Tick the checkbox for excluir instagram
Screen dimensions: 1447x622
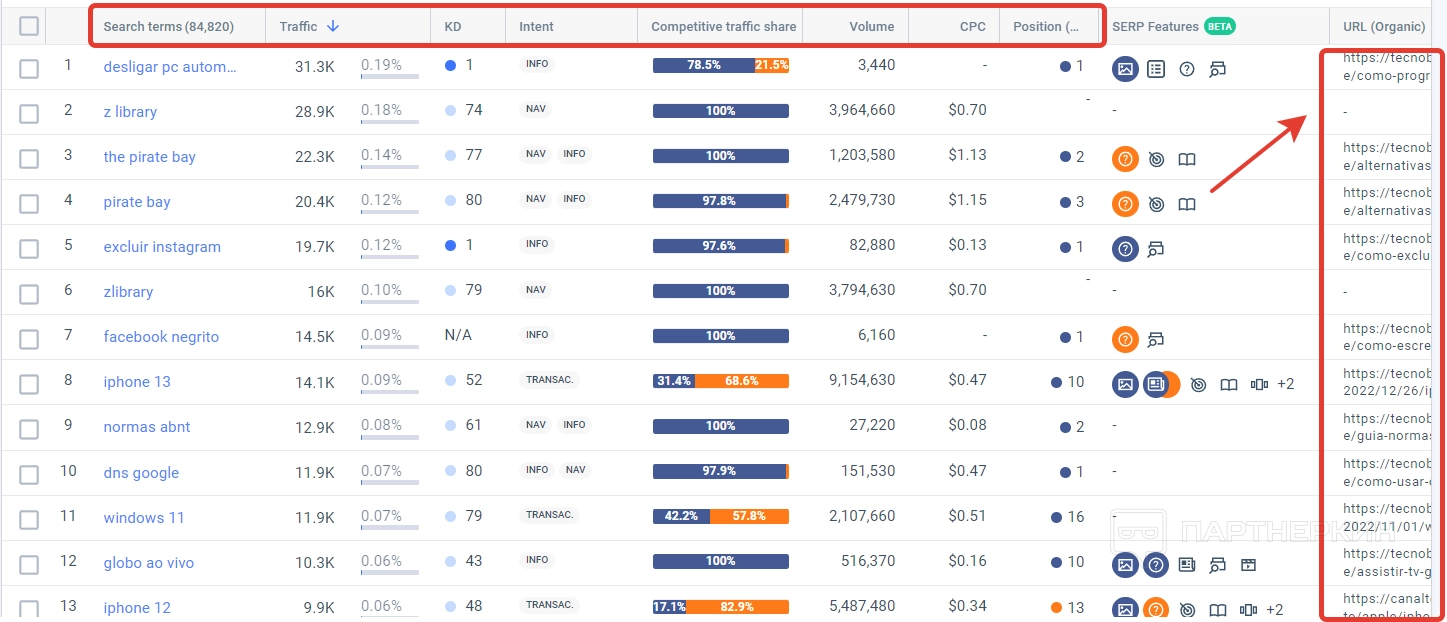click(x=29, y=249)
